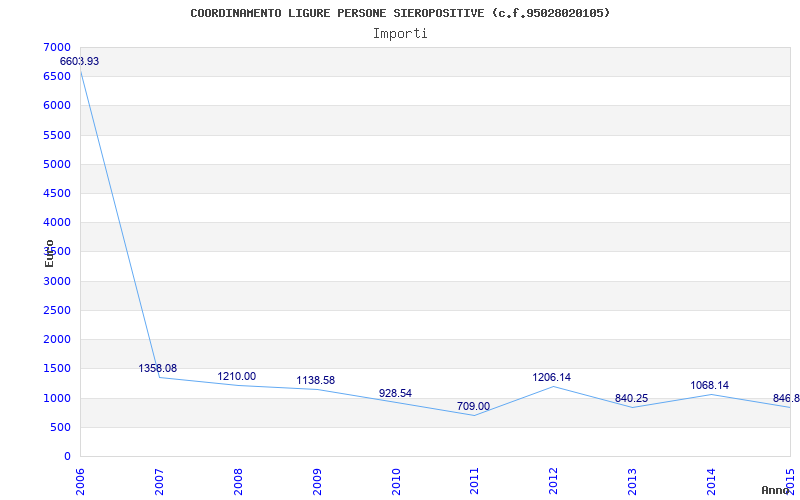
Task: Click the 2013 year axis label
Action: pyautogui.click(x=633, y=482)
